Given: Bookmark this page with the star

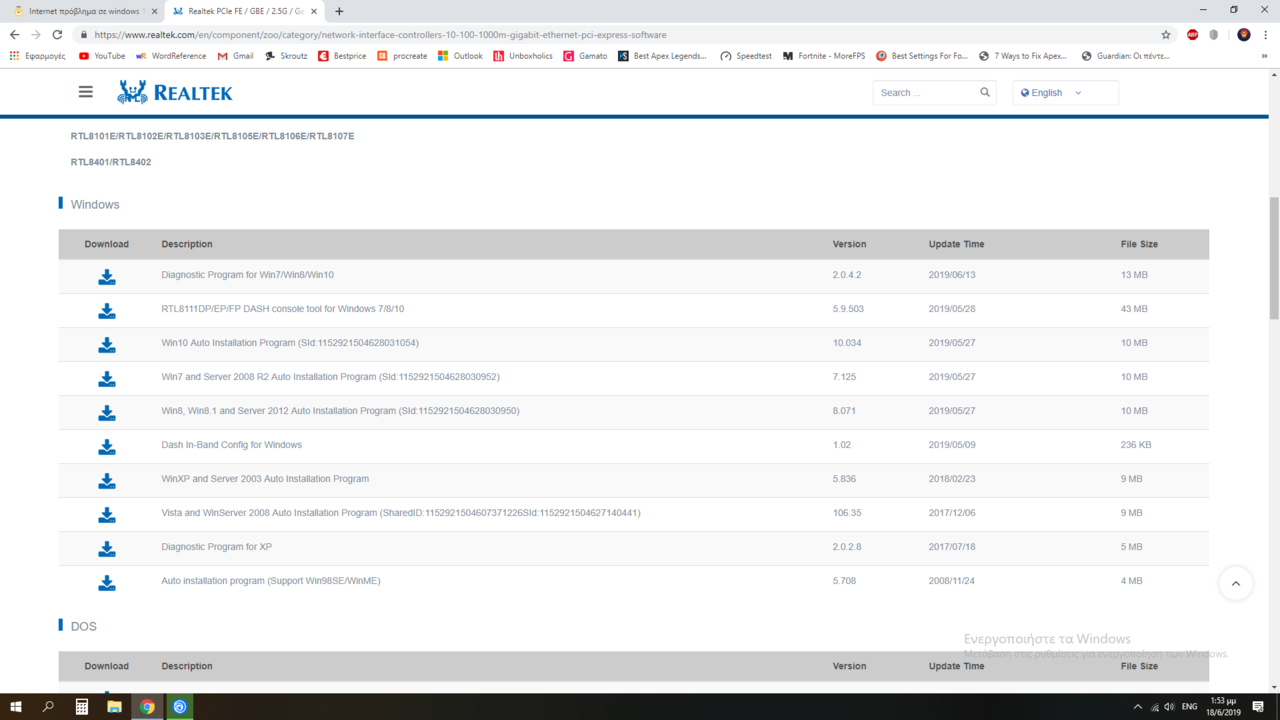Looking at the screenshot, I should pos(1166,35).
